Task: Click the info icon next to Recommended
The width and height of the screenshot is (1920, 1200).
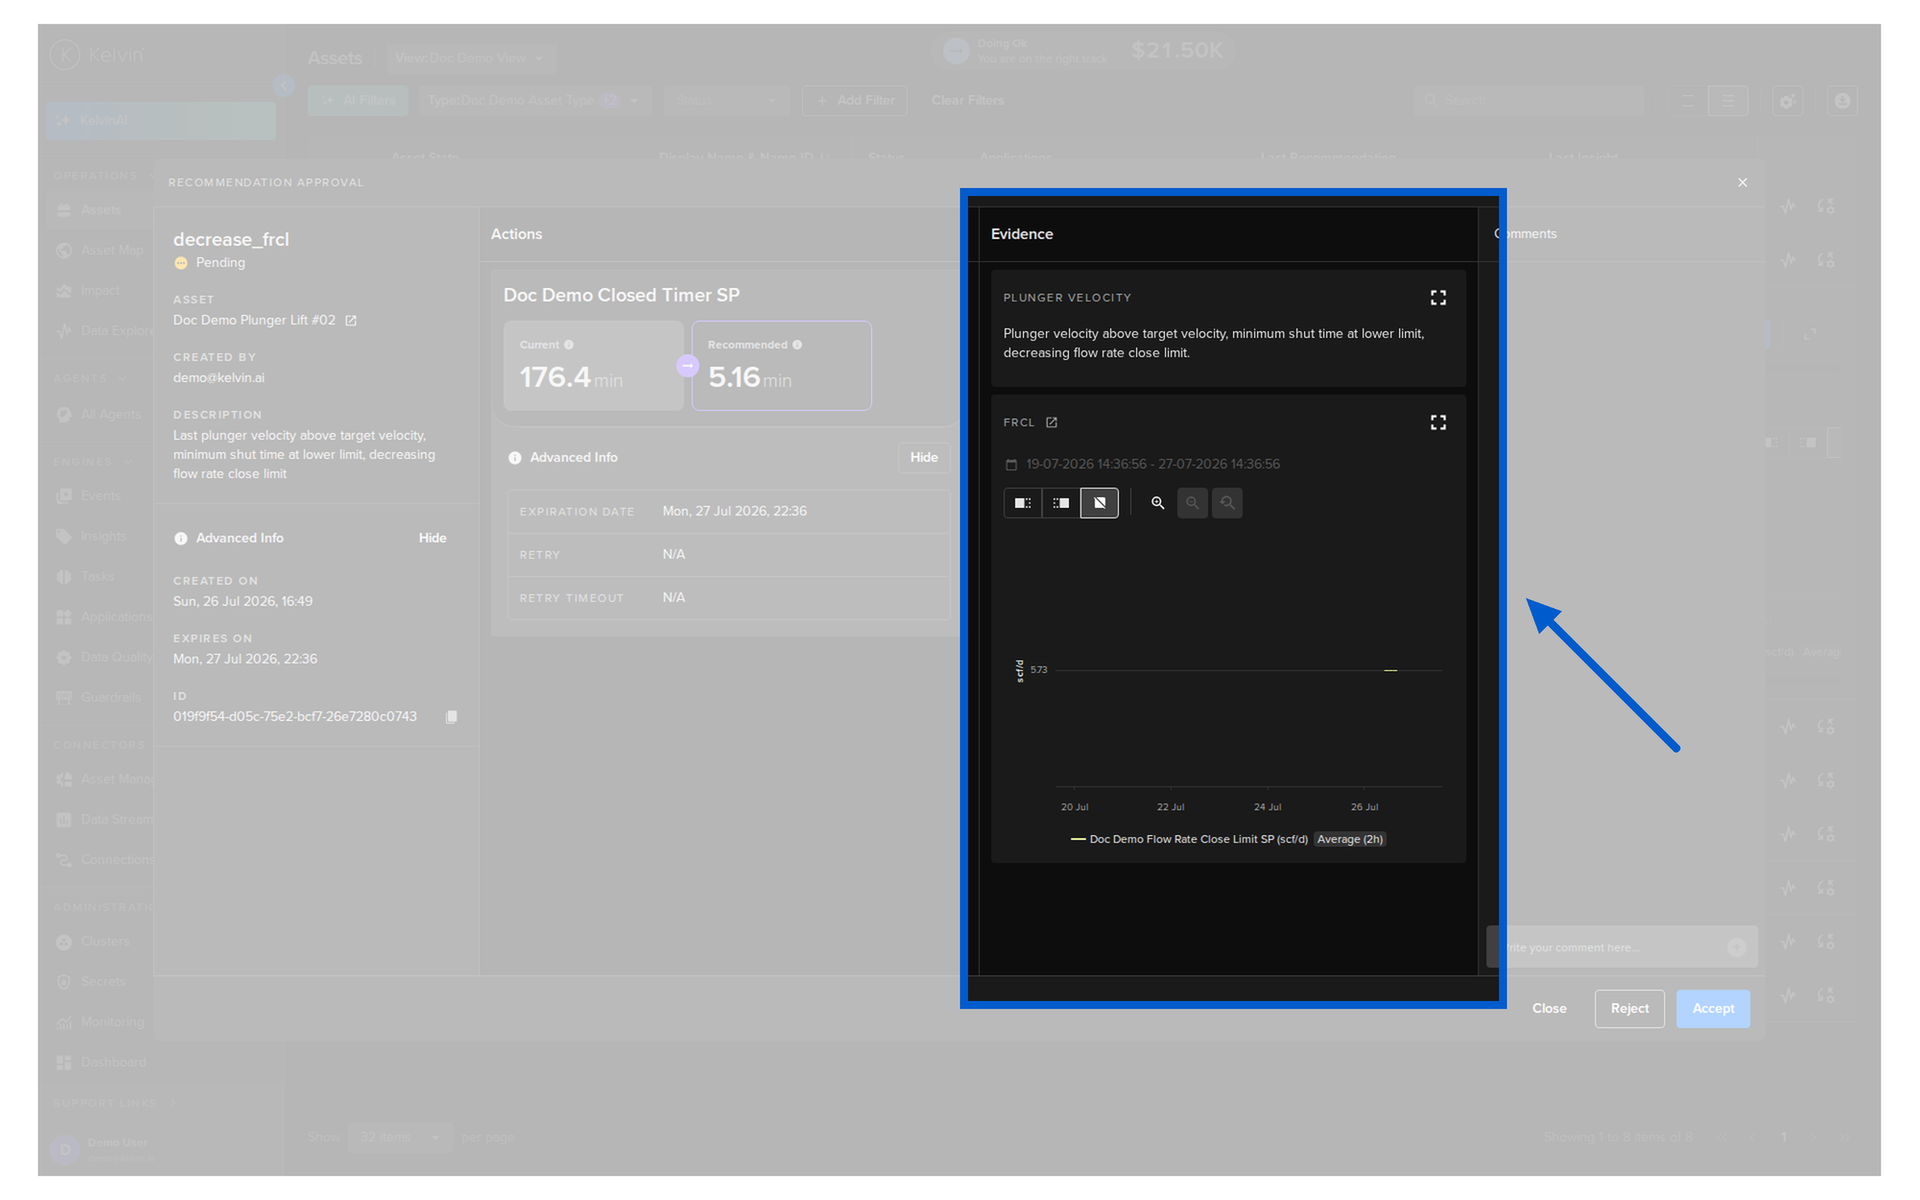Action: click(x=797, y=345)
